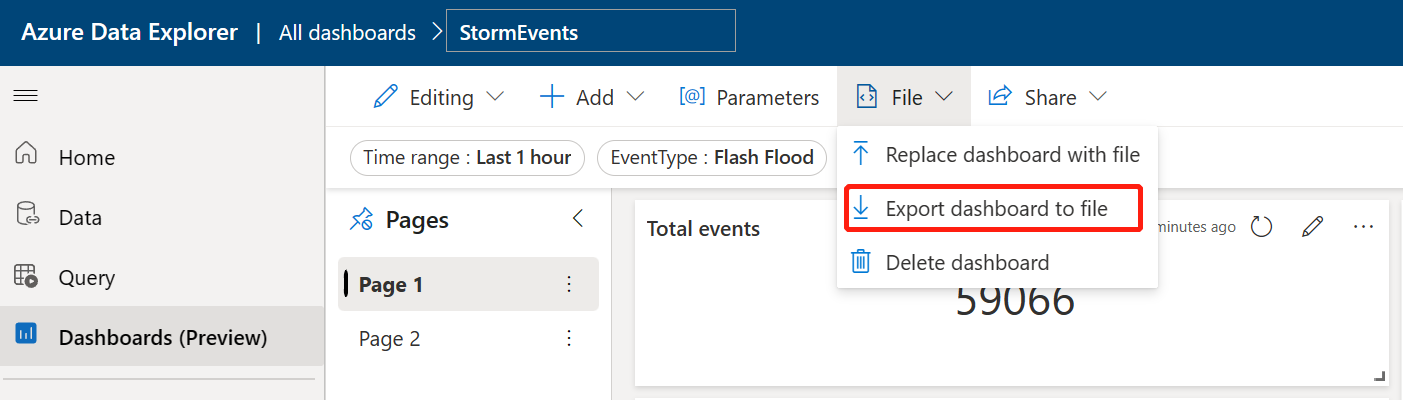Click the File code-page icon

pyautogui.click(x=866, y=97)
